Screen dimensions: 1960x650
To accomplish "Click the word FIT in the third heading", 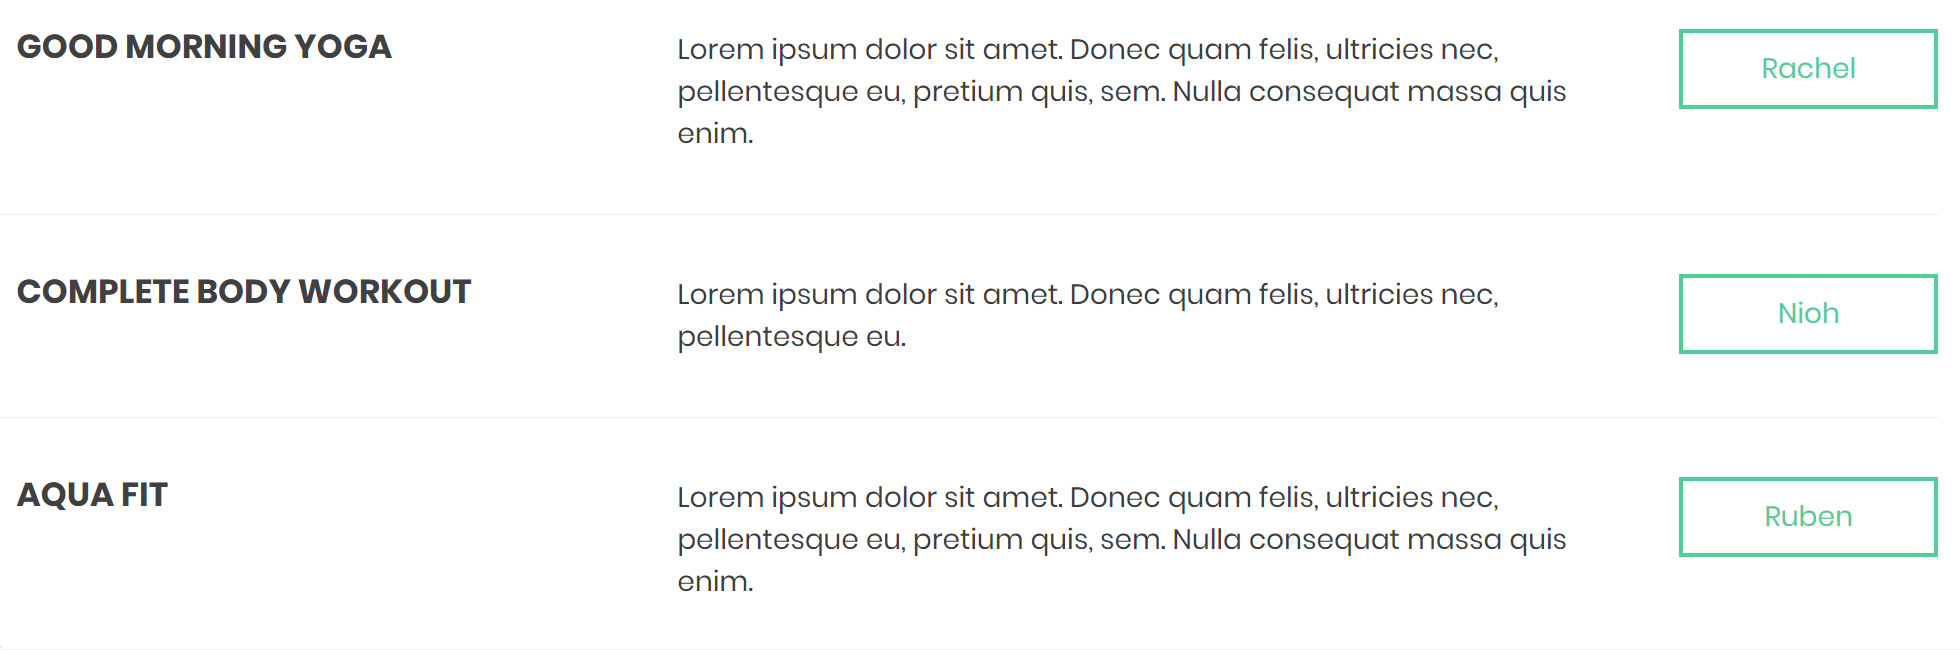I will tap(144, 495).
